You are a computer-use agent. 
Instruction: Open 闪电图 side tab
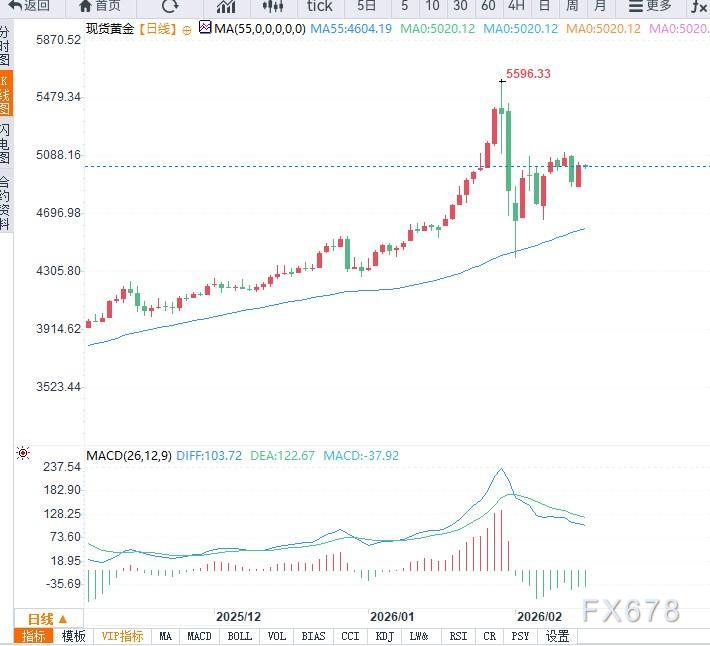click(6, 144)
